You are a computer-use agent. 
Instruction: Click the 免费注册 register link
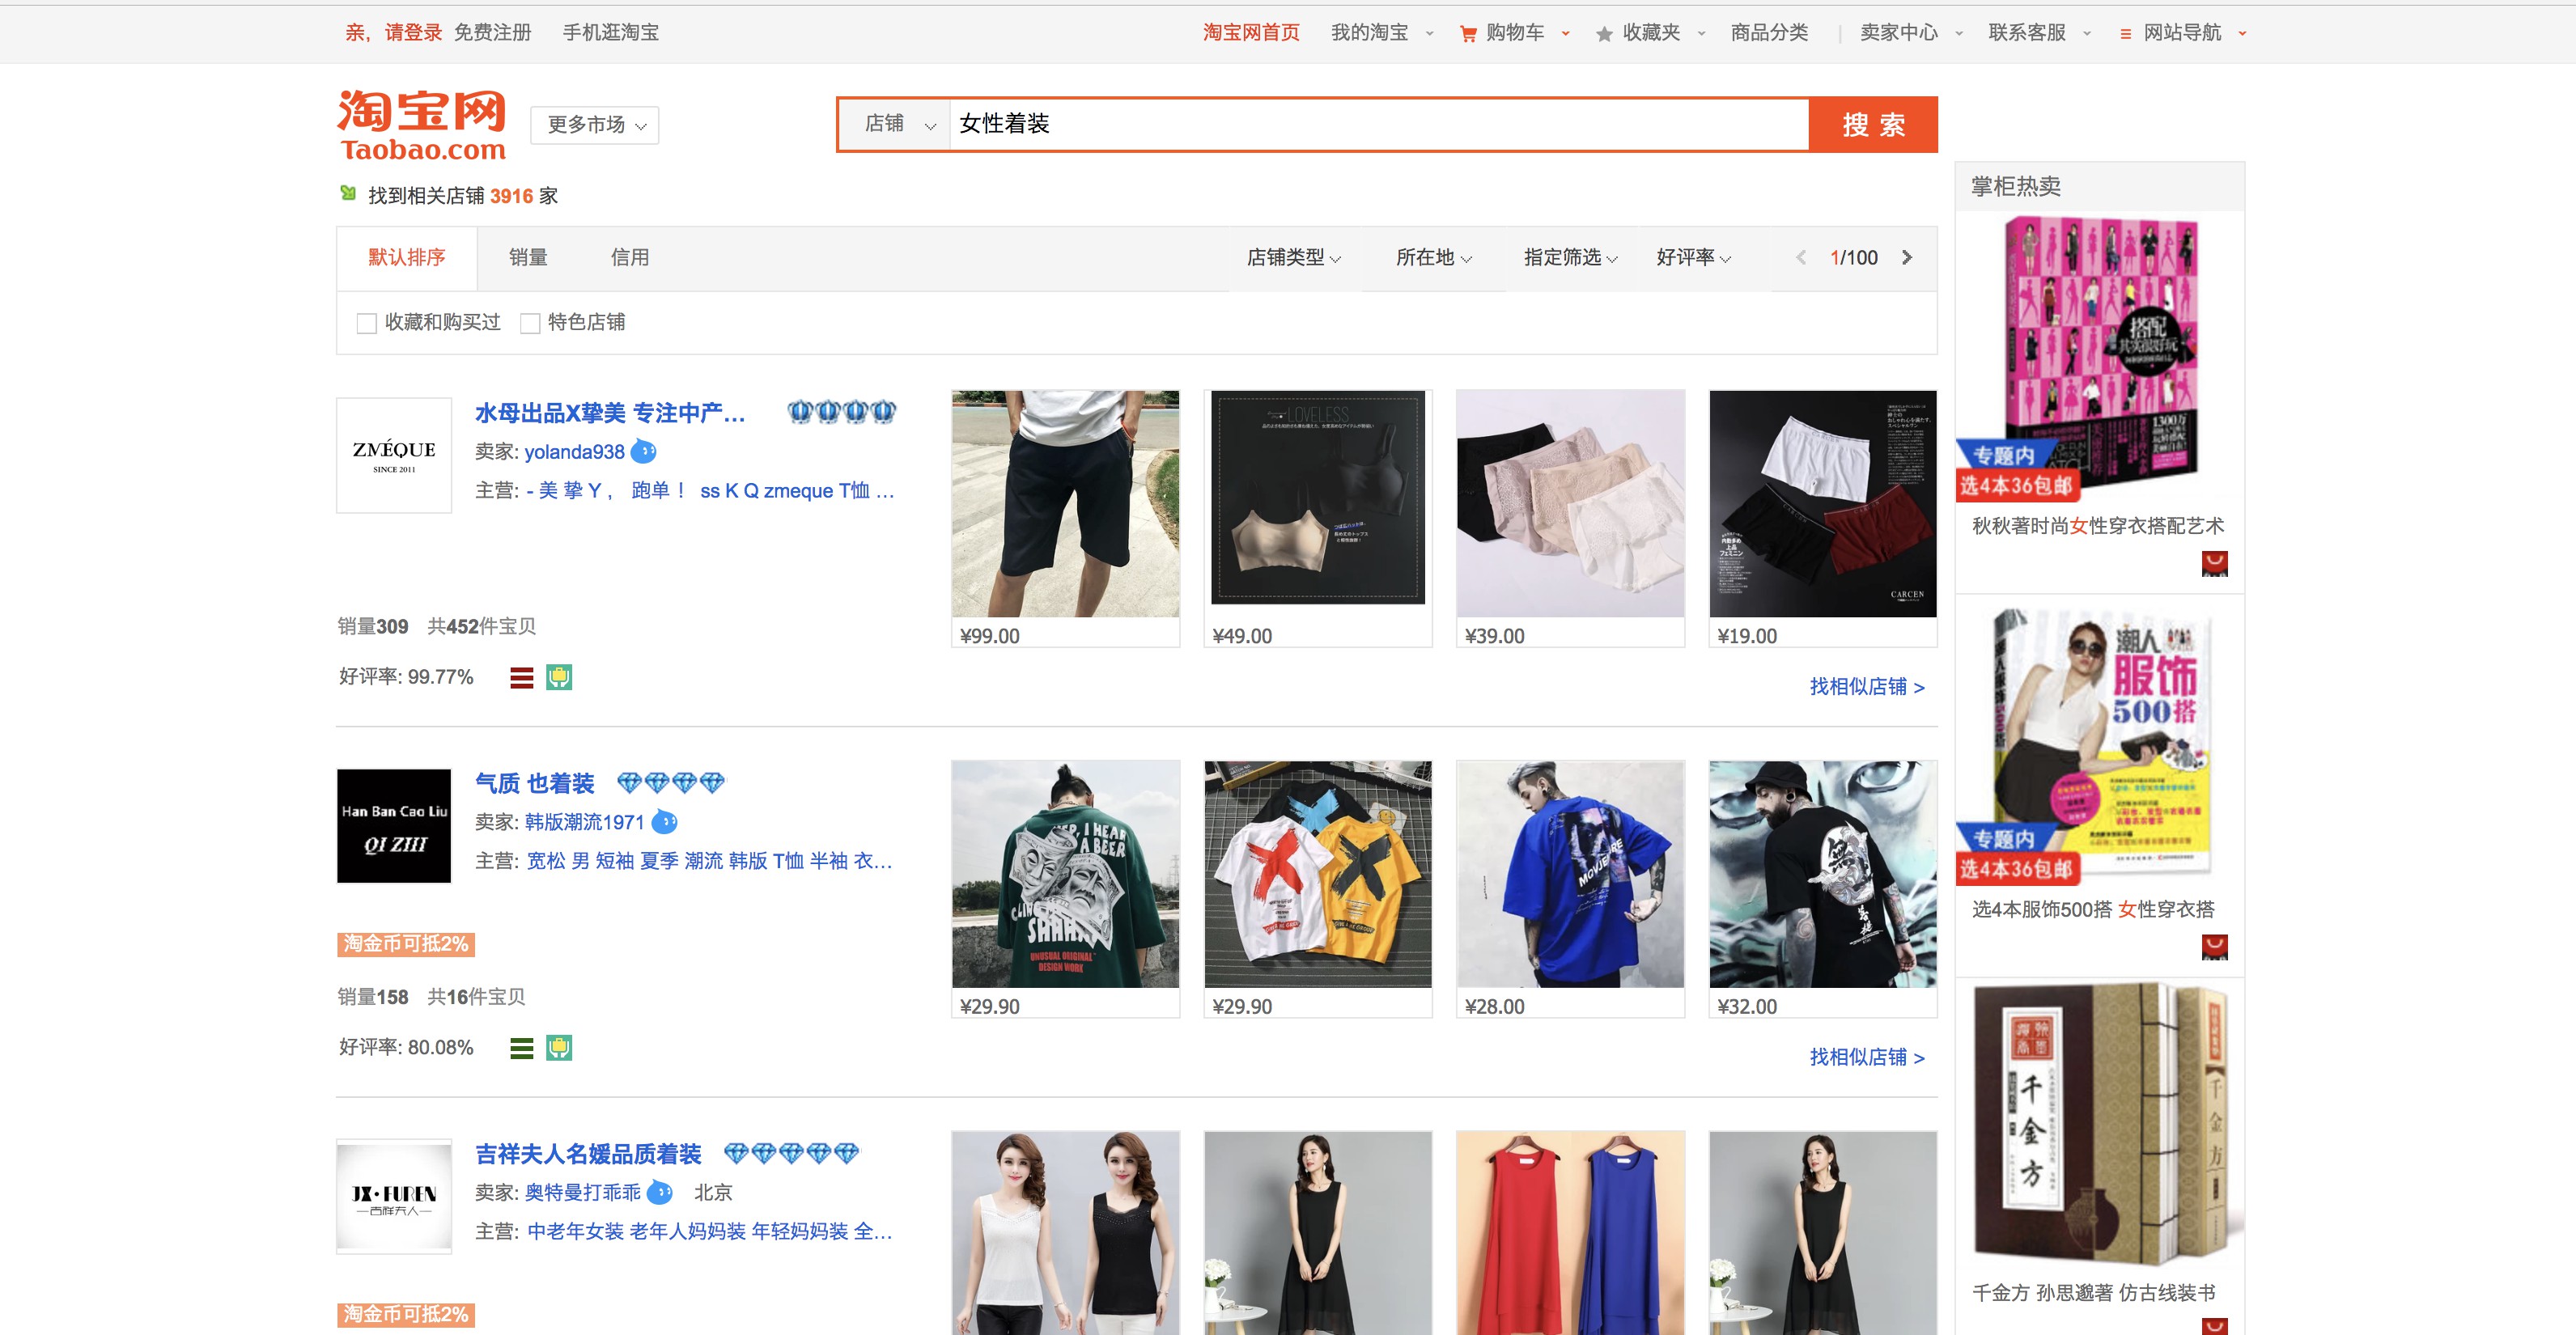492,33
